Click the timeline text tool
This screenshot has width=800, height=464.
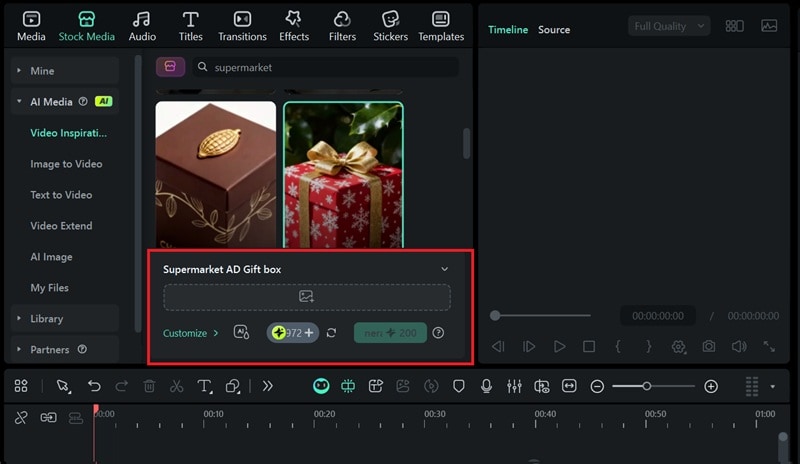click(x=205, y=386)
